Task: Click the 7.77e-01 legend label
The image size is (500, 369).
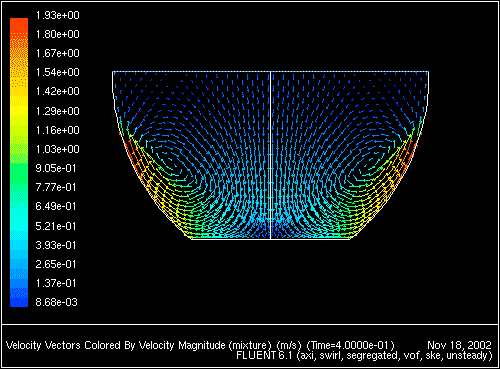Action: click(x=56, y=187)
